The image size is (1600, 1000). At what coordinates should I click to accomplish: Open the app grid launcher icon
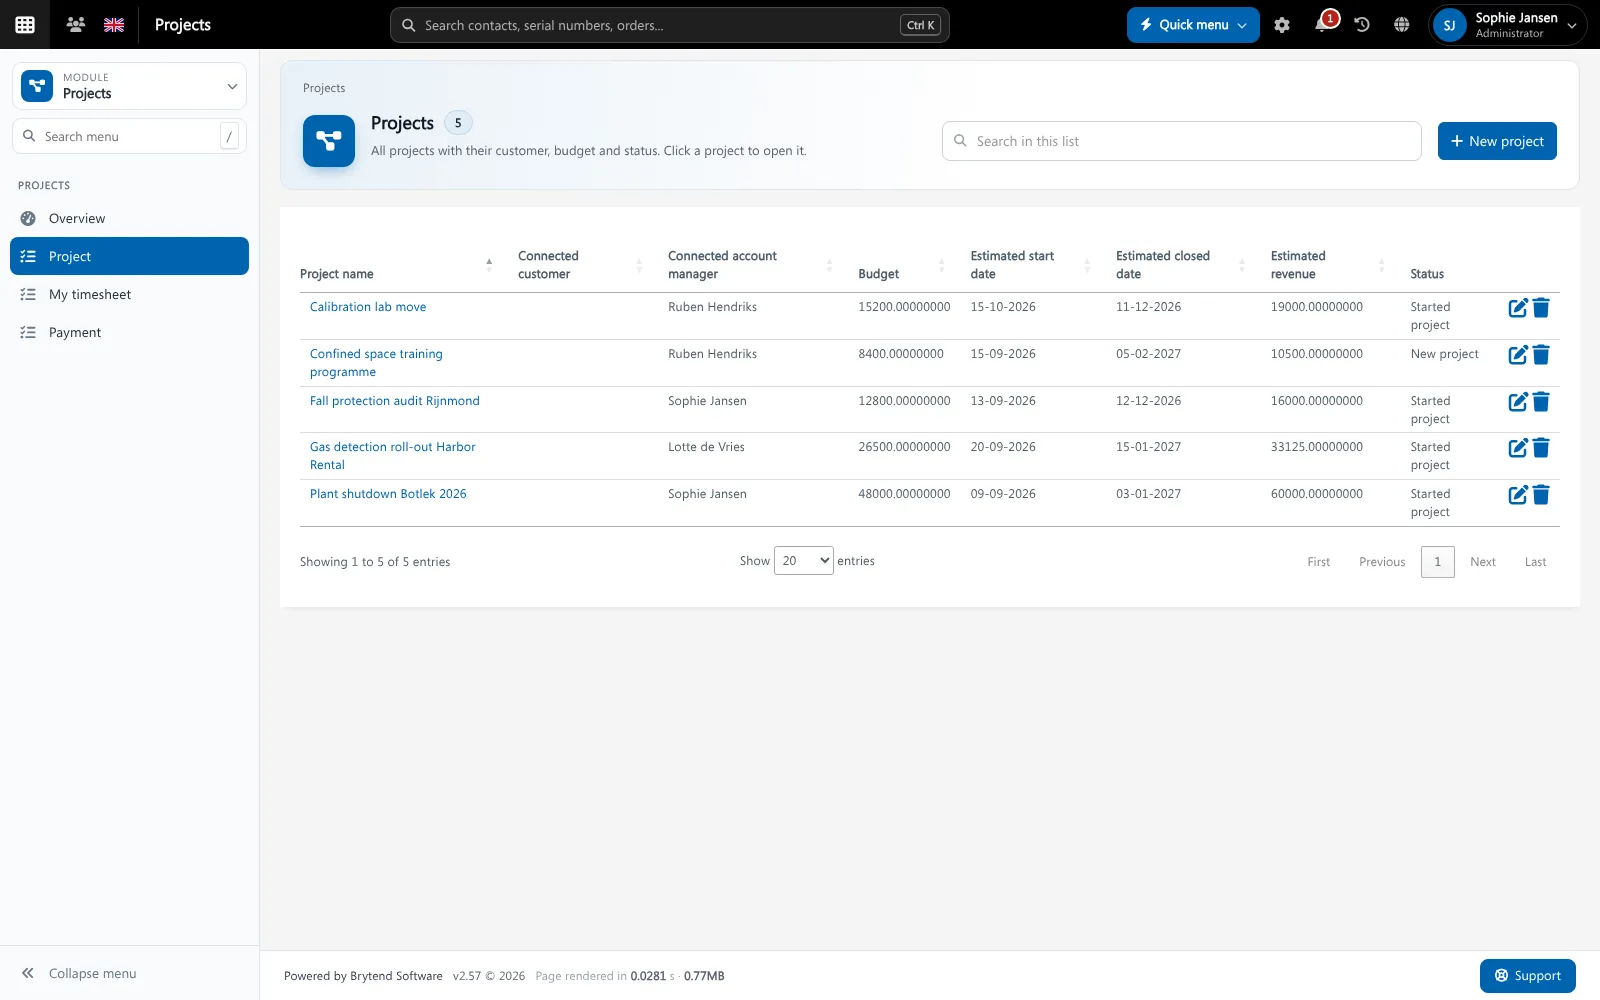pos(25,25)
